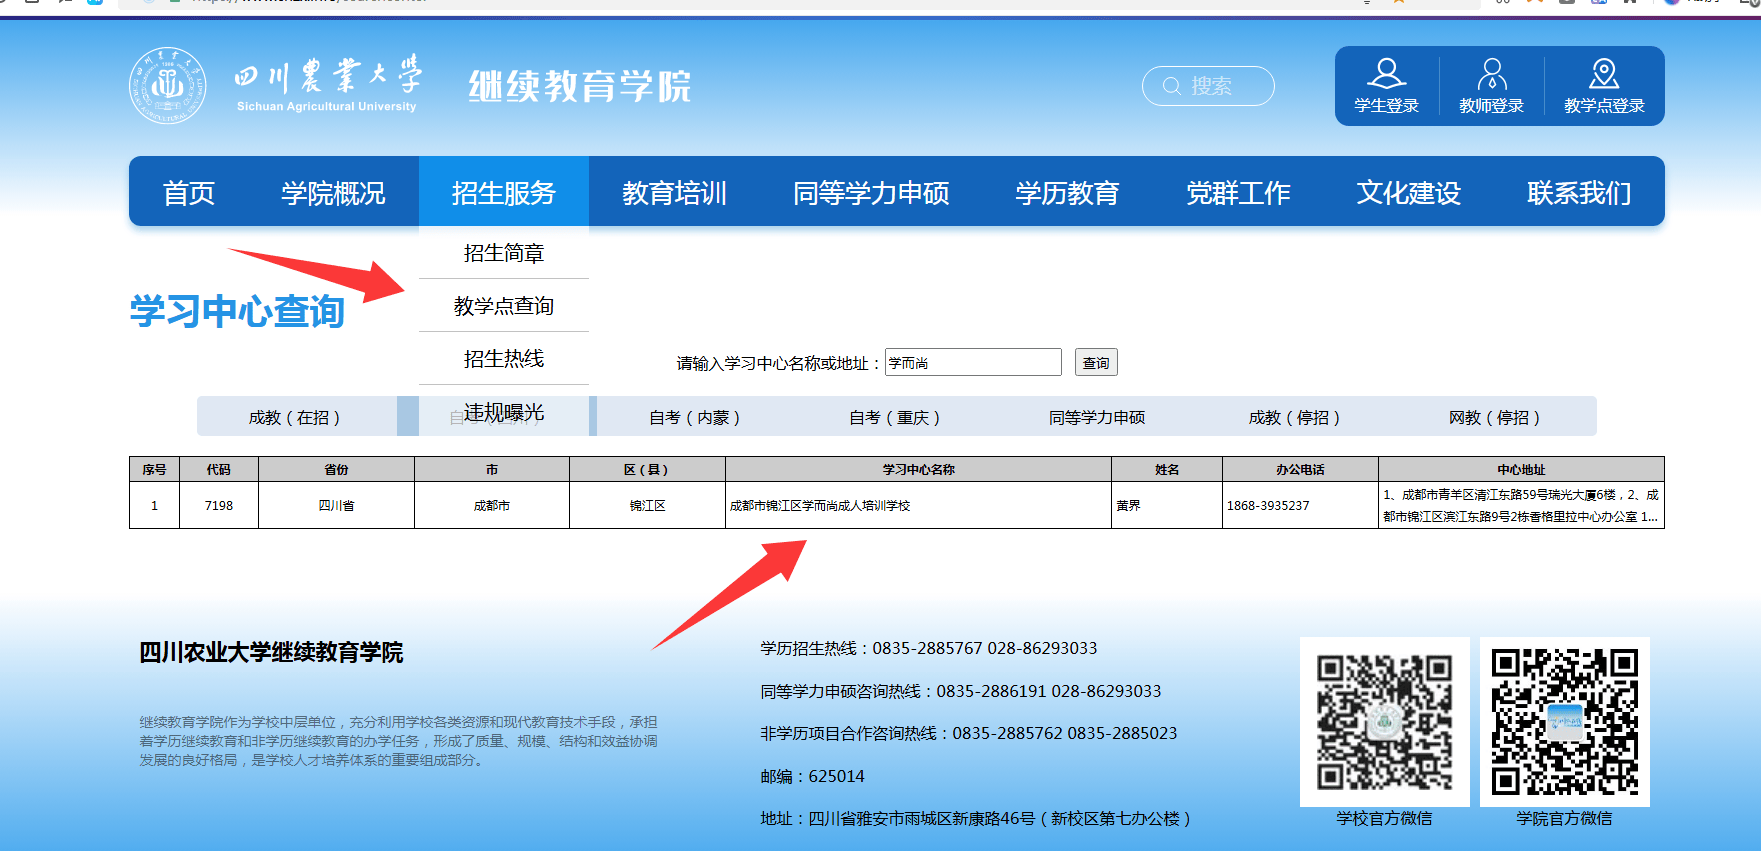This screenshot has width=1761, height=851.
Task: Click the 查询 query button
Action: pyautogui.click(x=1096, y=362)
